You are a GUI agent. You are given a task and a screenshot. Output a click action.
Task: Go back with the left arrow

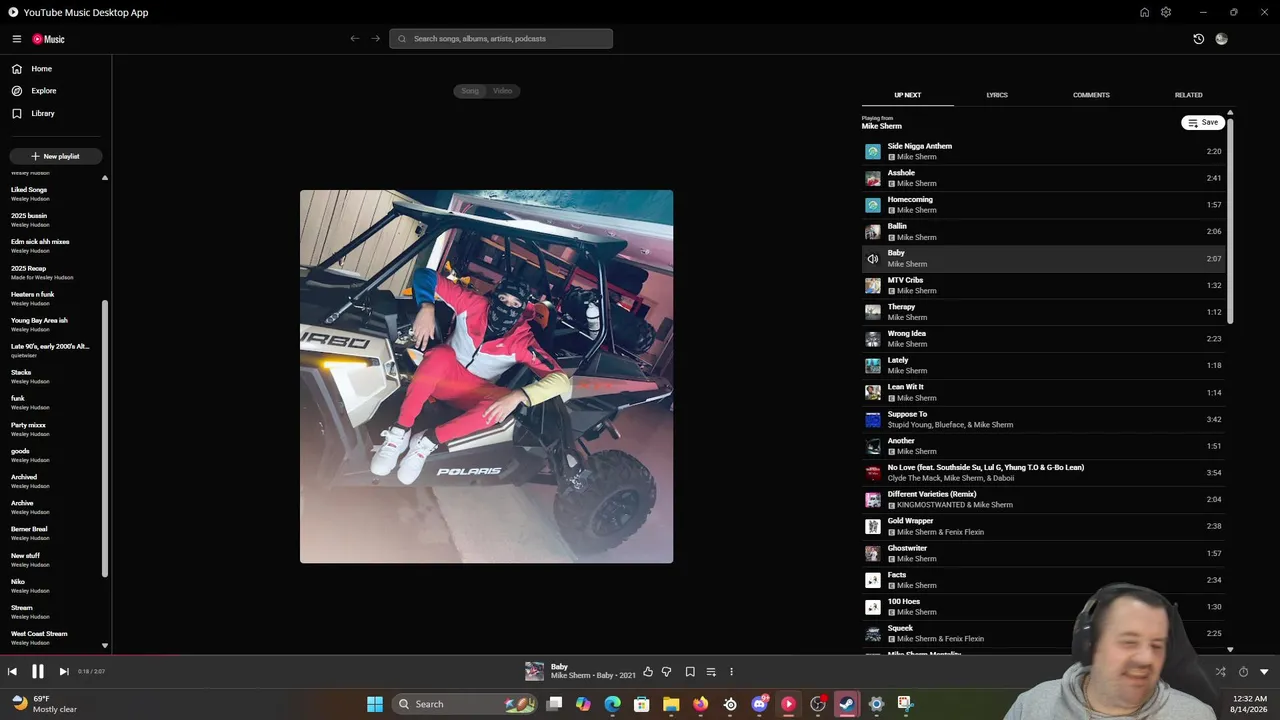click(x=355, y=39)
